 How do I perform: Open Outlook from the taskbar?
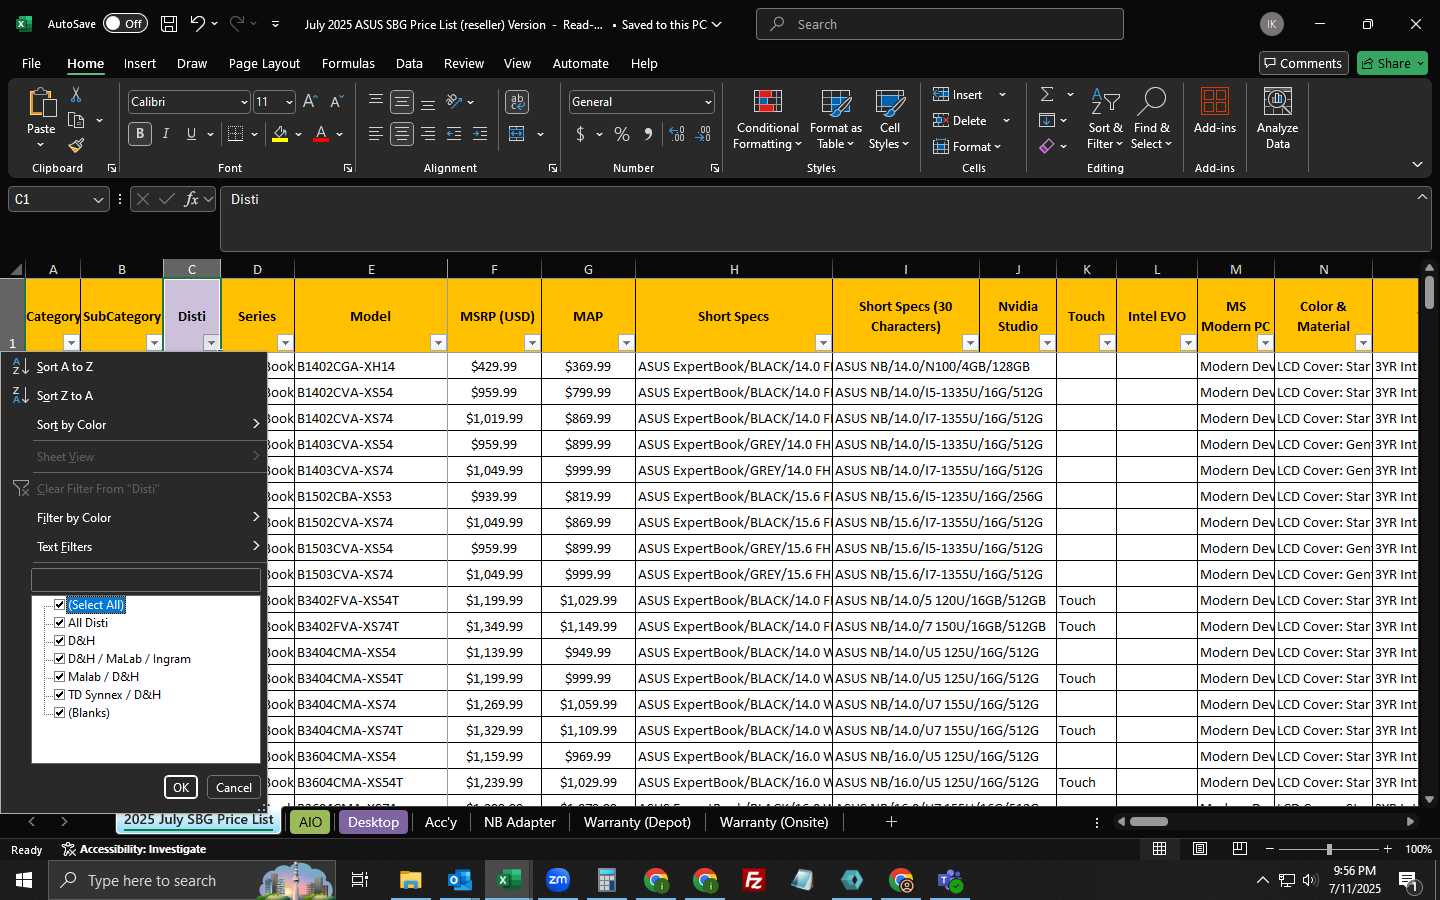coord(460,880)
